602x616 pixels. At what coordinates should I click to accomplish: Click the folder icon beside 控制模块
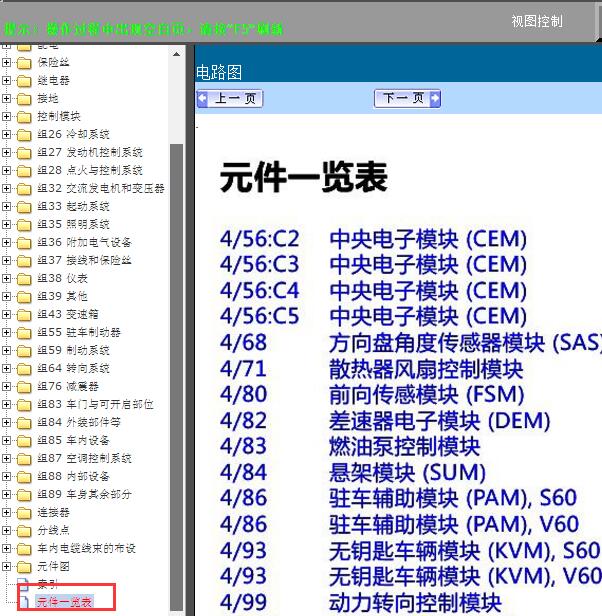click(24, 117)
